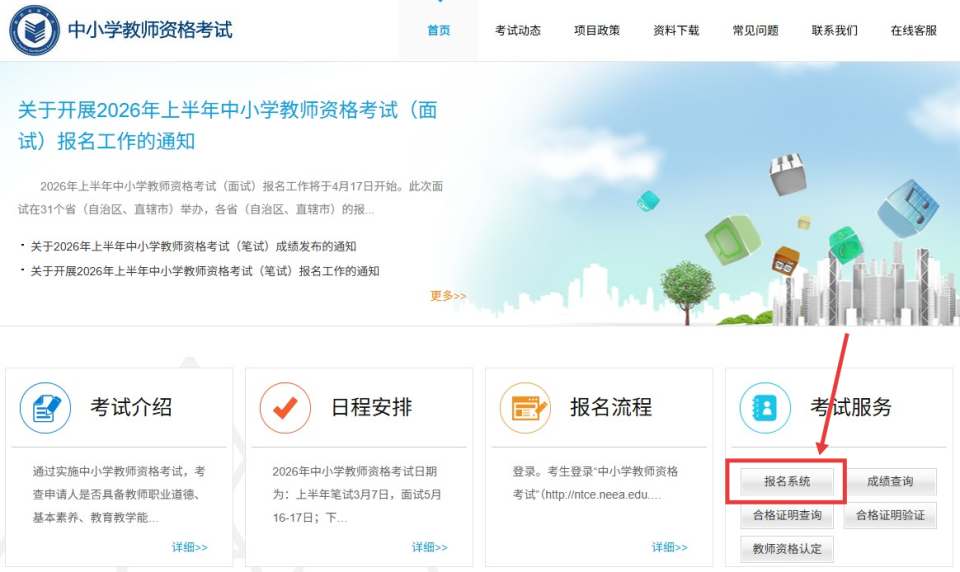Image resolution: width=960 pixels, height=572 pixels.
Task: Click the ntce.neea.edu registration text
Action: click(595, 483)
